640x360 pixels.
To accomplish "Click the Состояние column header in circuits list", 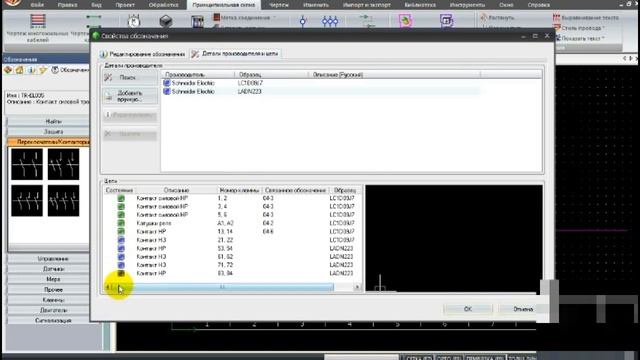I will (x=120, y=190).
